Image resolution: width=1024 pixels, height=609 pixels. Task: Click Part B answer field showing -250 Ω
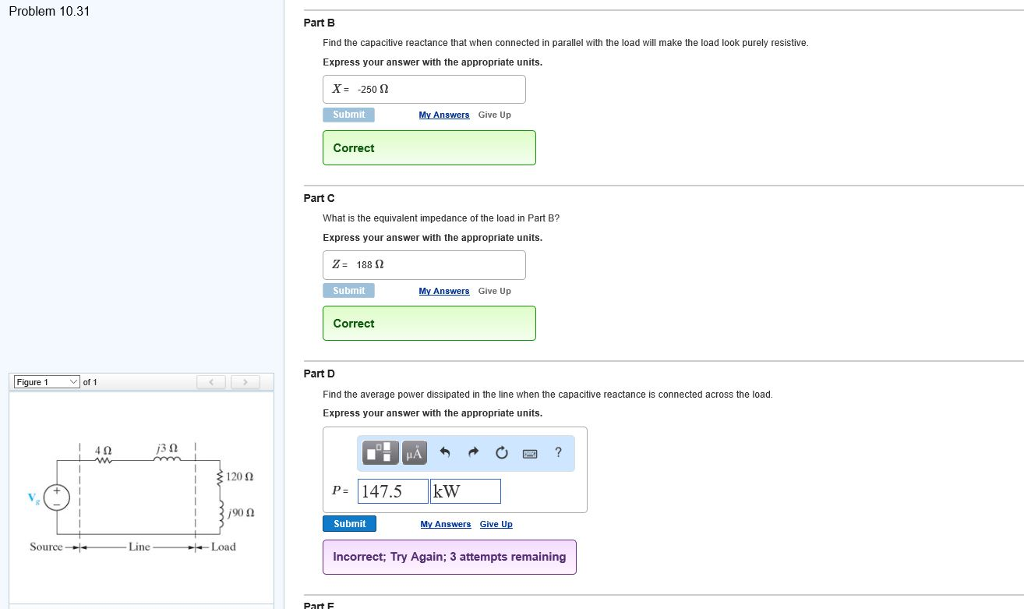tap(424, 89)
